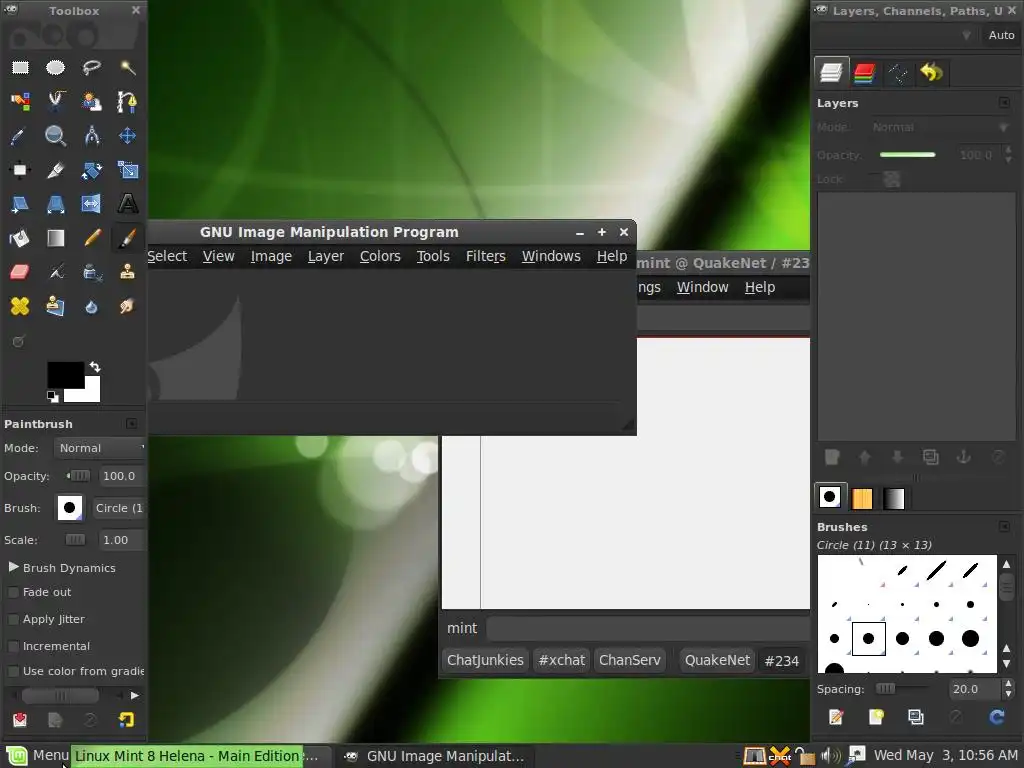
Task: Select the Zoom magnifier tool
Action: (56, 136)
